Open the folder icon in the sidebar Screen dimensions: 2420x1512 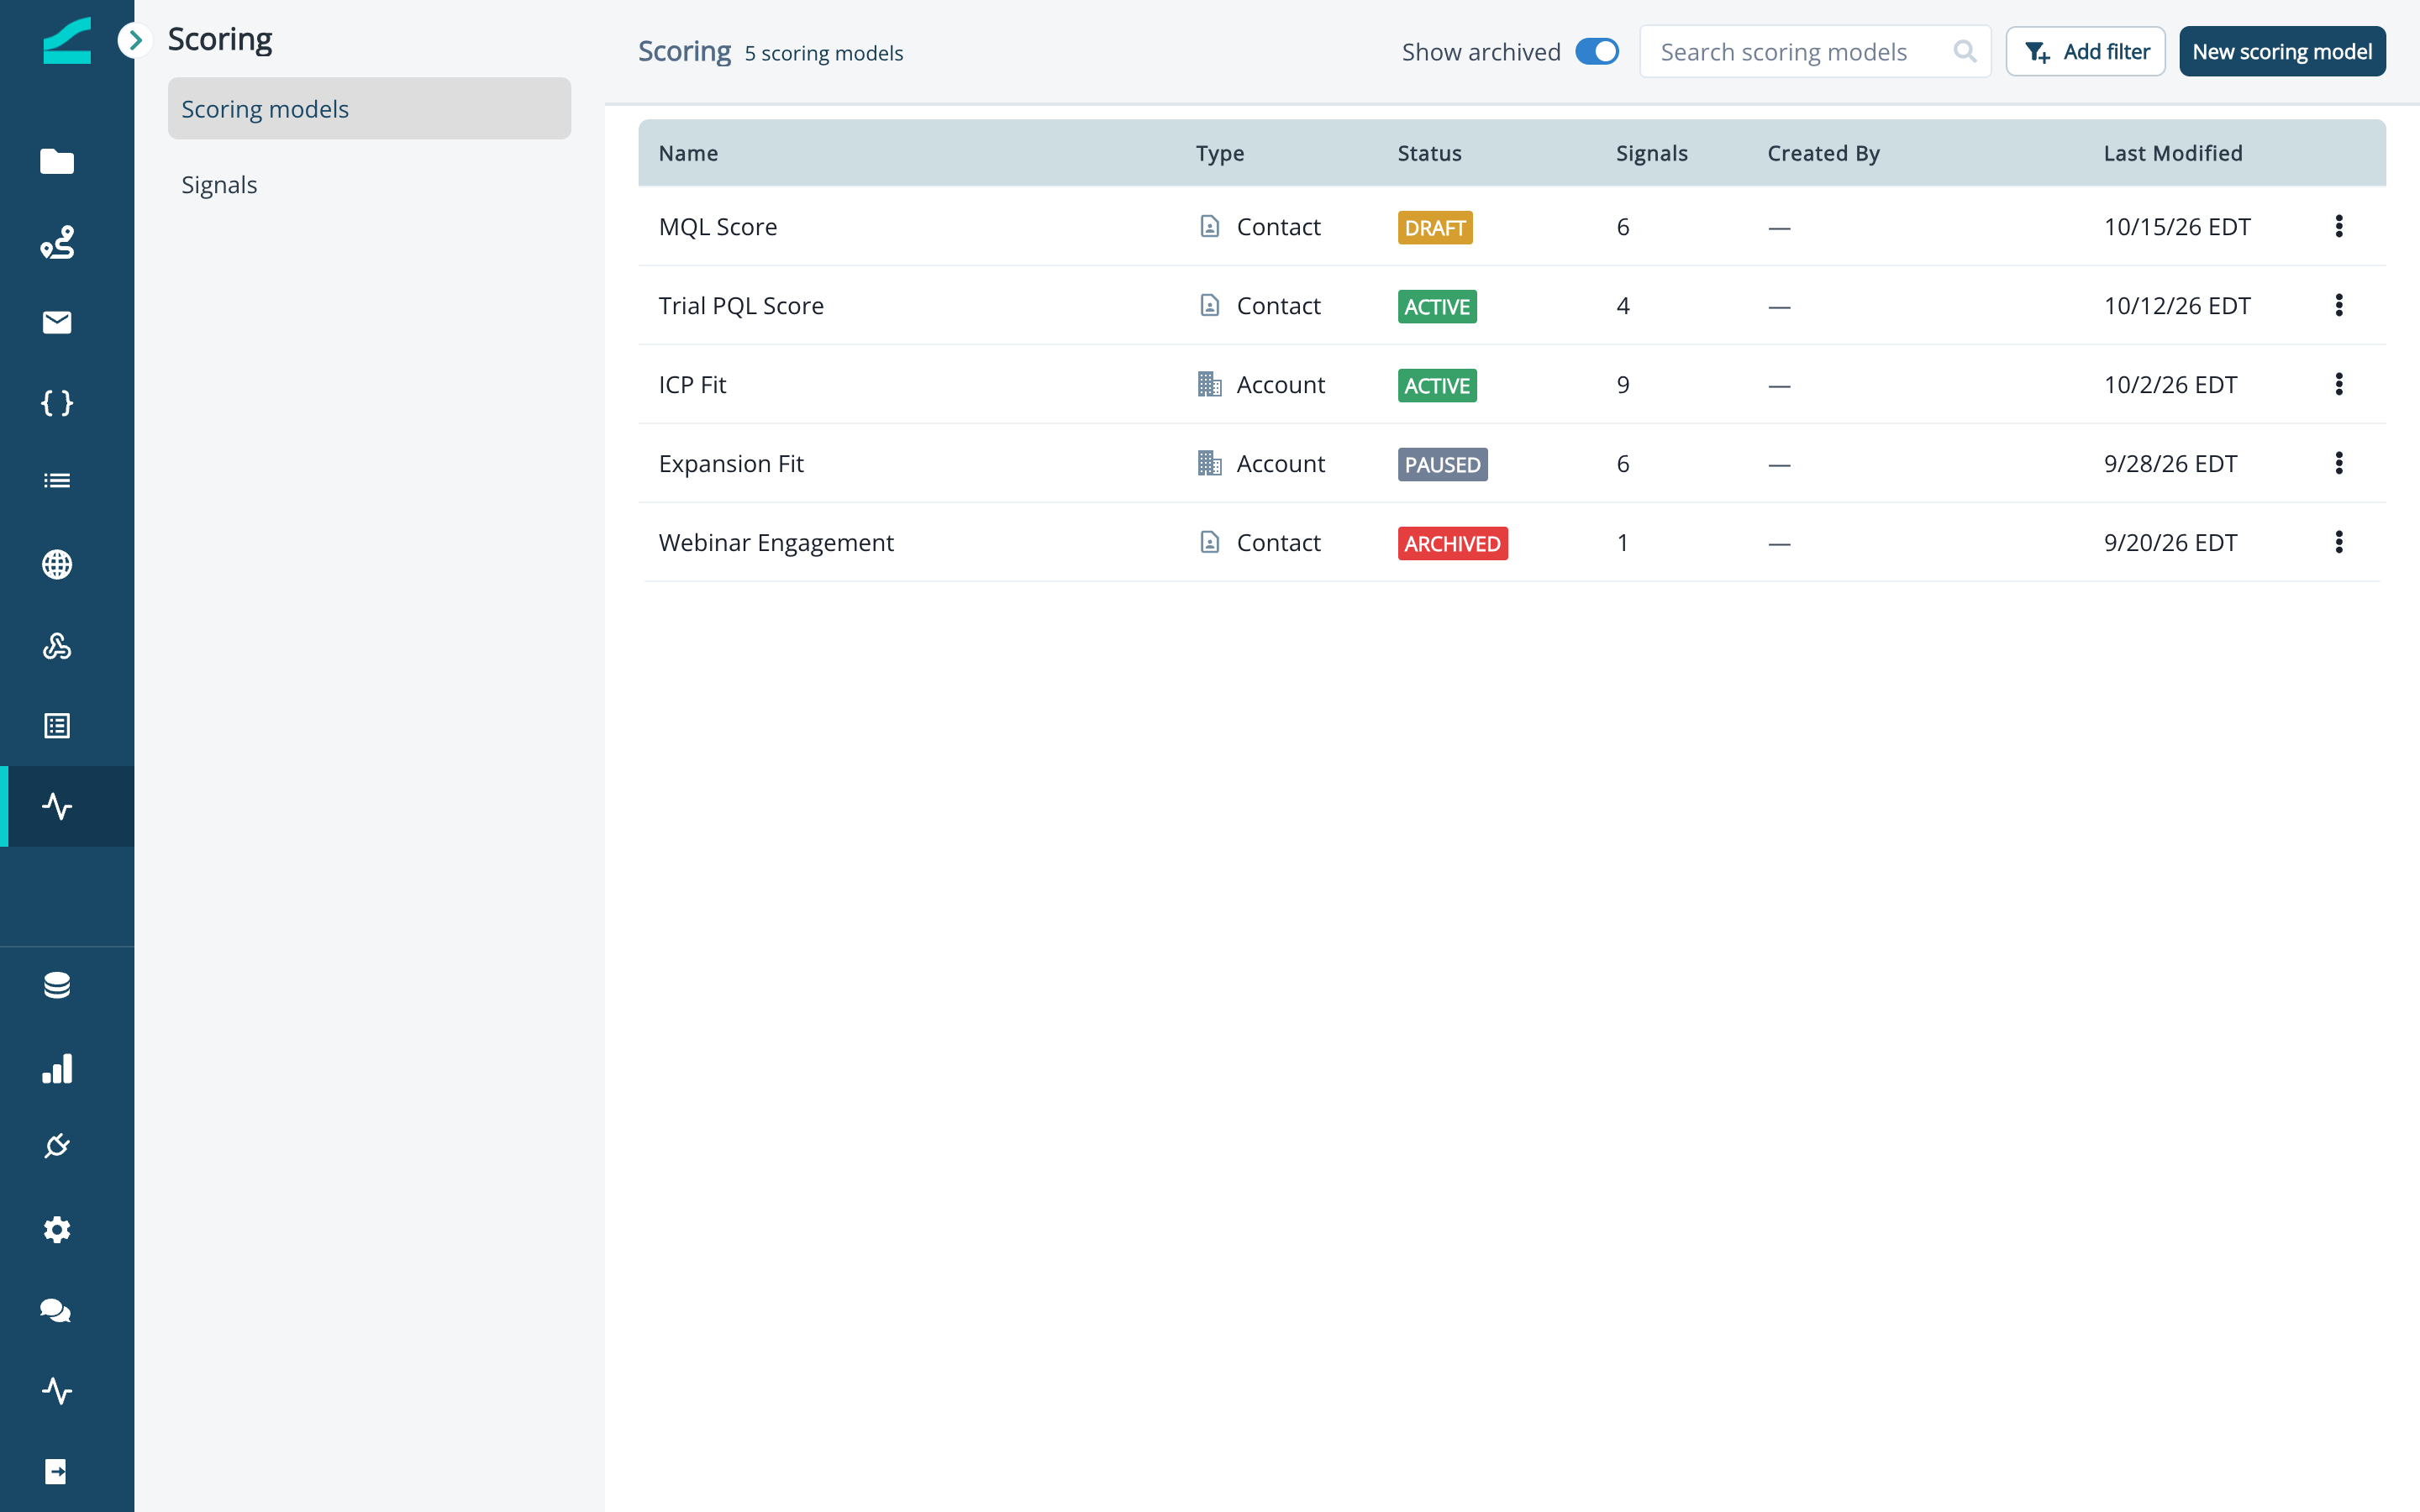click(57, 161)
